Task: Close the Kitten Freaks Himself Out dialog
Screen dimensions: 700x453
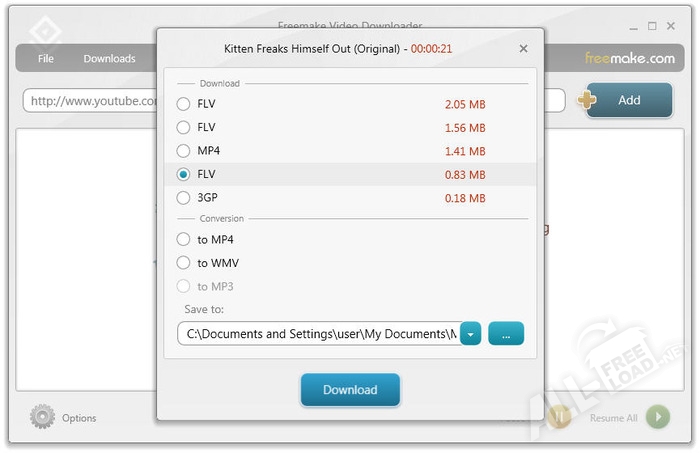Action: click(x=523, y=48)
